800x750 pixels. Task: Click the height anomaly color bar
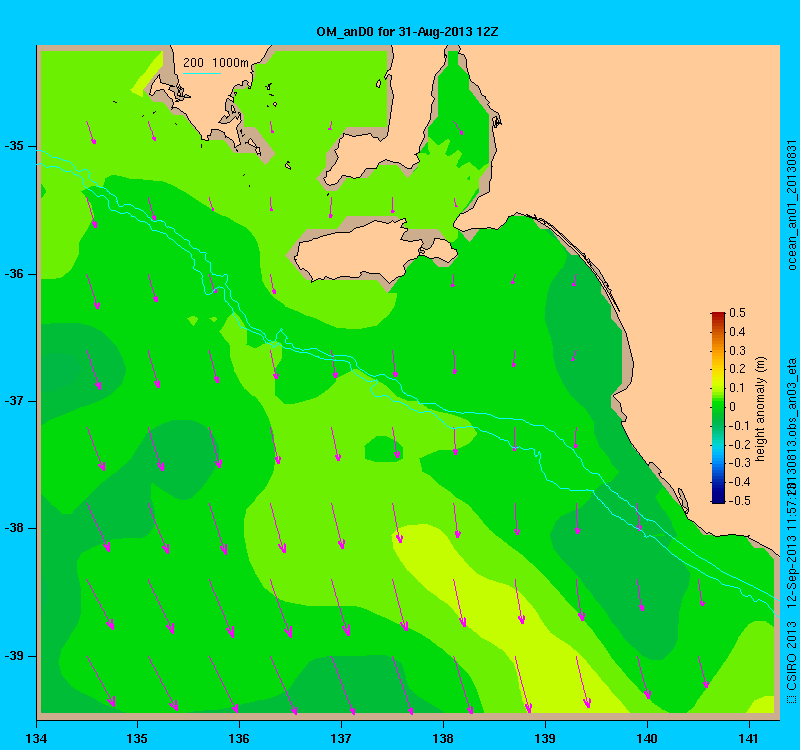click(718, 408)
